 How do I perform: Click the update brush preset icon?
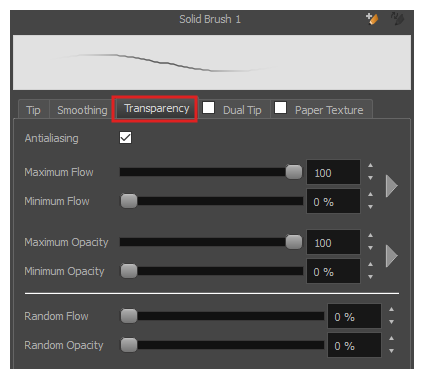[x=397, y=19]
